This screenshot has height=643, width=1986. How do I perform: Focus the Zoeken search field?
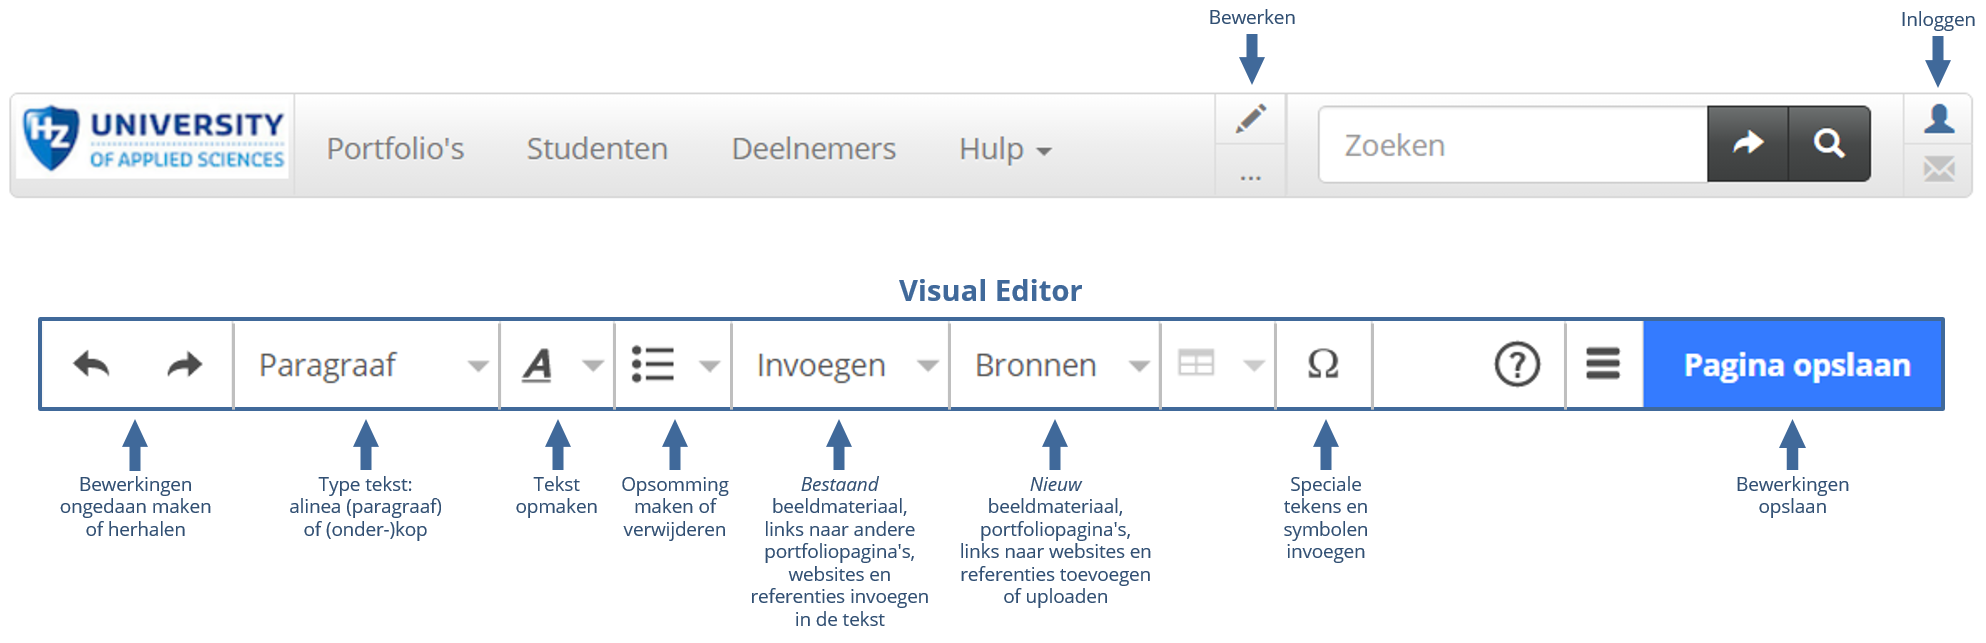pyautogui.click(x=1513, y=145)
